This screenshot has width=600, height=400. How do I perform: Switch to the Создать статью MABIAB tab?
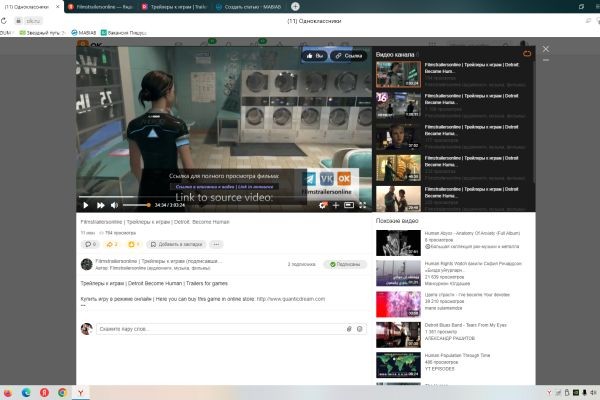pos(248,7)
